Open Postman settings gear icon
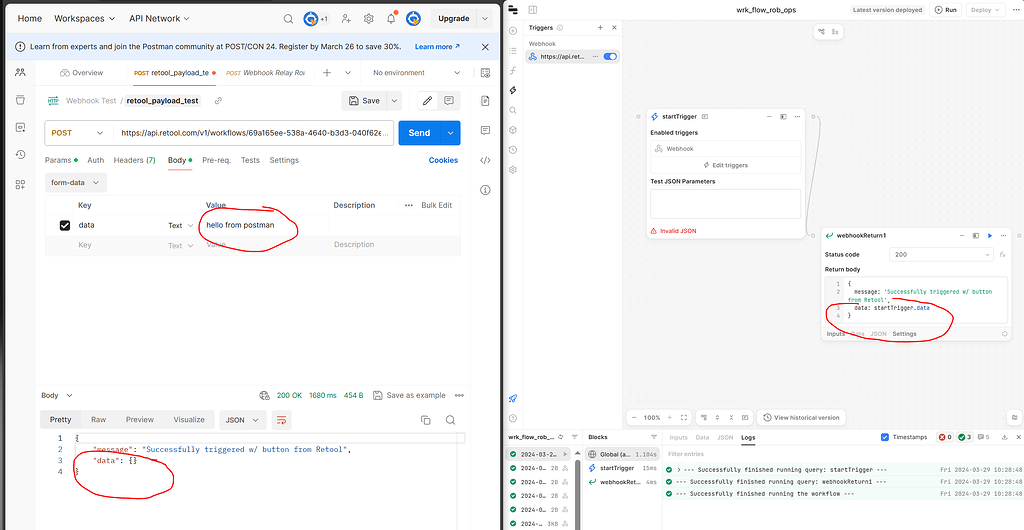Screen dimensions: 1024x530 pyautogui.click(x=368, y=18)
